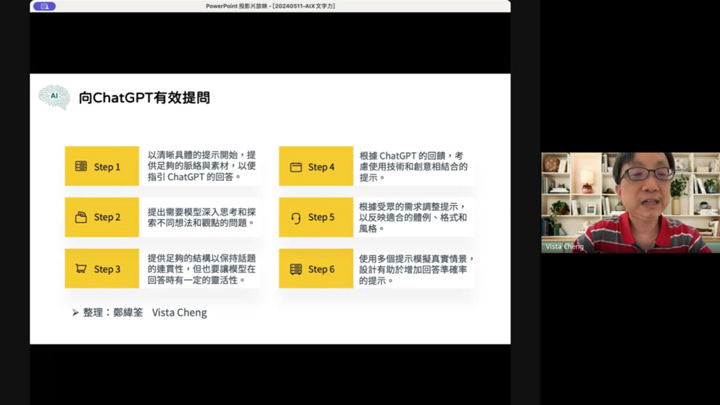This screenshot has height=405, width=720.
Task: Click the PowerPoint slideshow window title text
Action: point(270,6)
